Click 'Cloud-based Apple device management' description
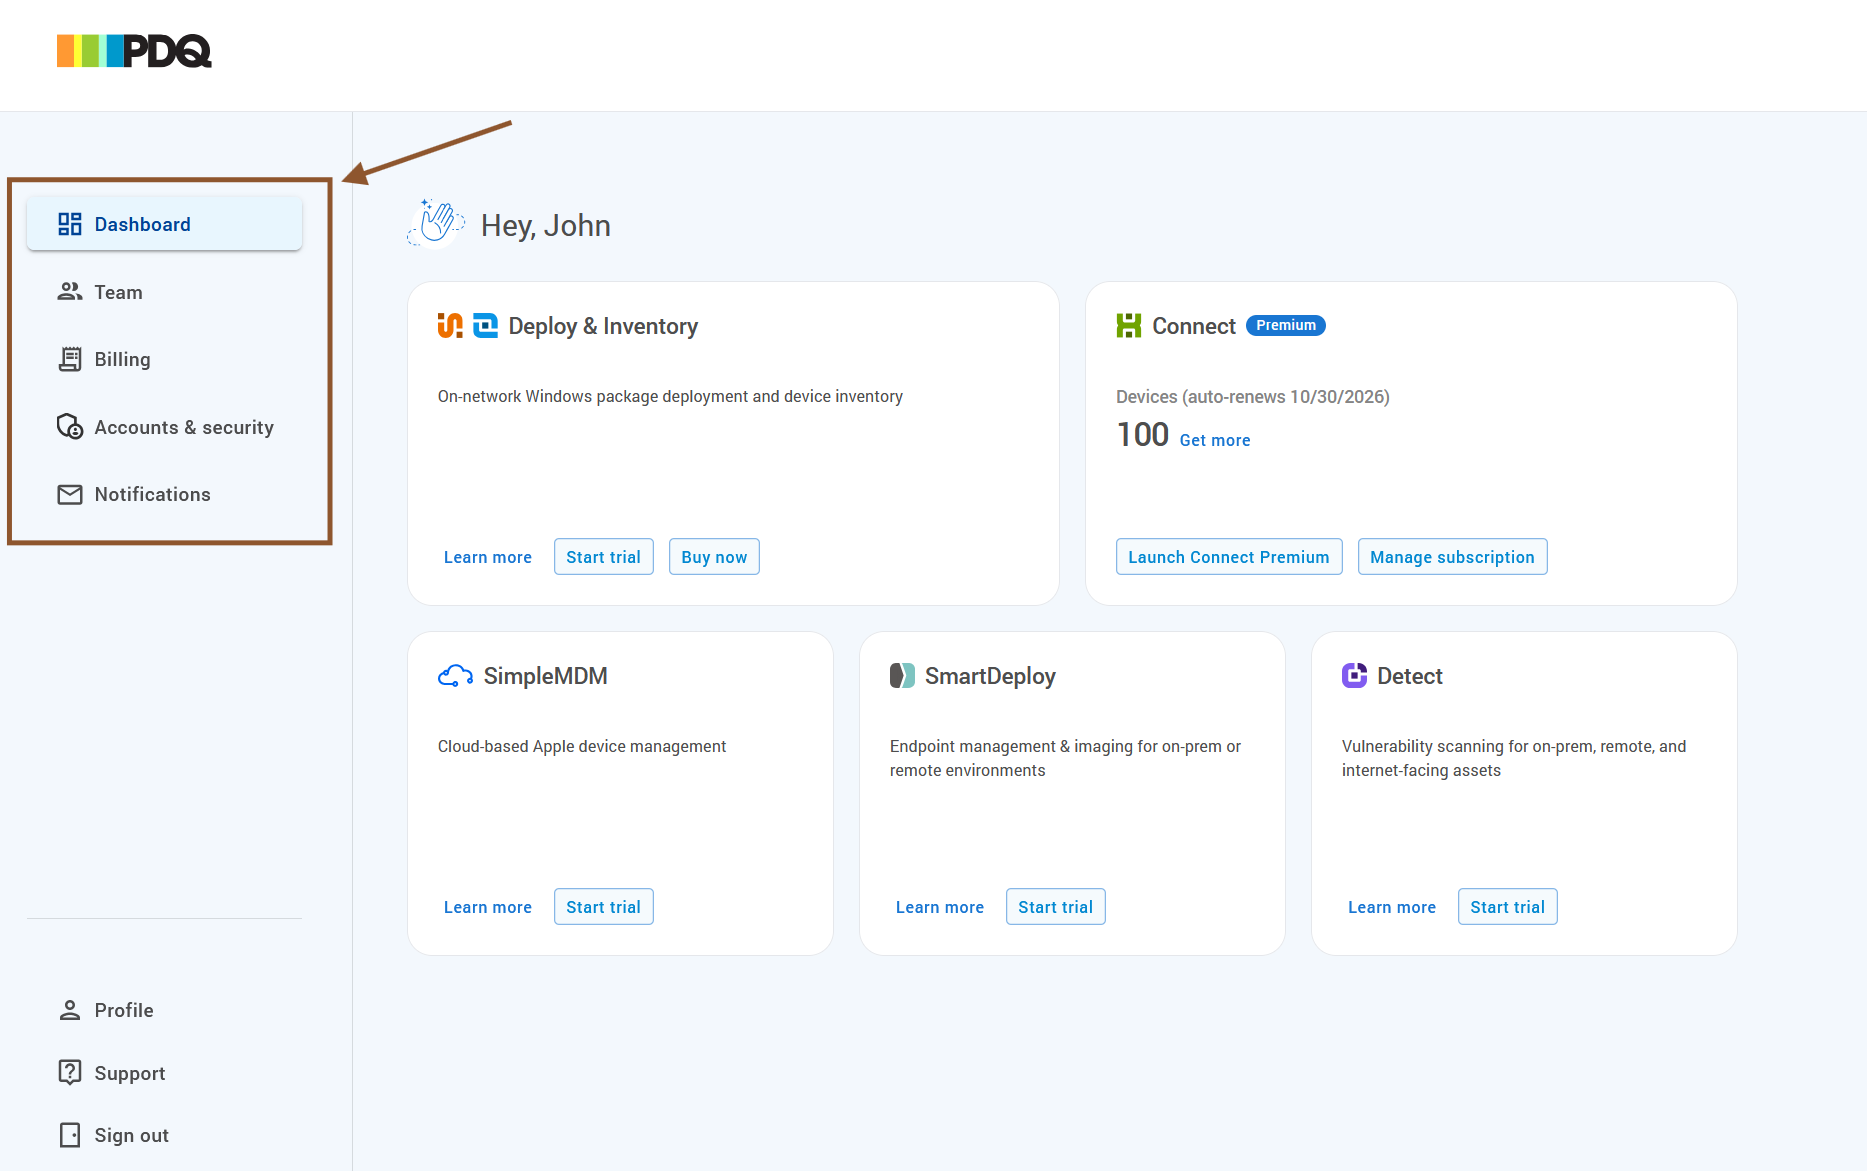This screenshot has width=1867, height=1171. [582, 747]
